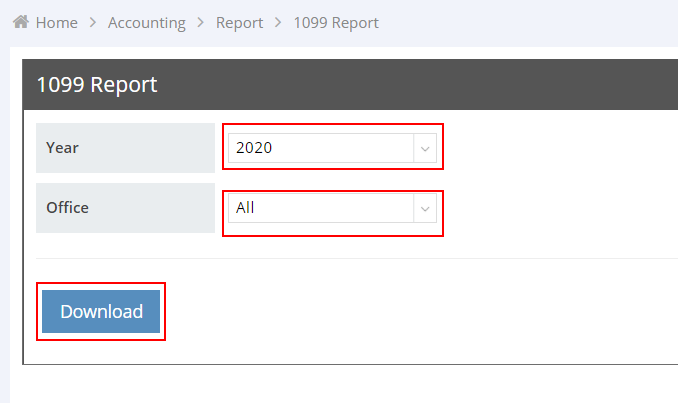Open the Accounting breadcrumb link
The image size is (678, 403).
tap(147, 22)
